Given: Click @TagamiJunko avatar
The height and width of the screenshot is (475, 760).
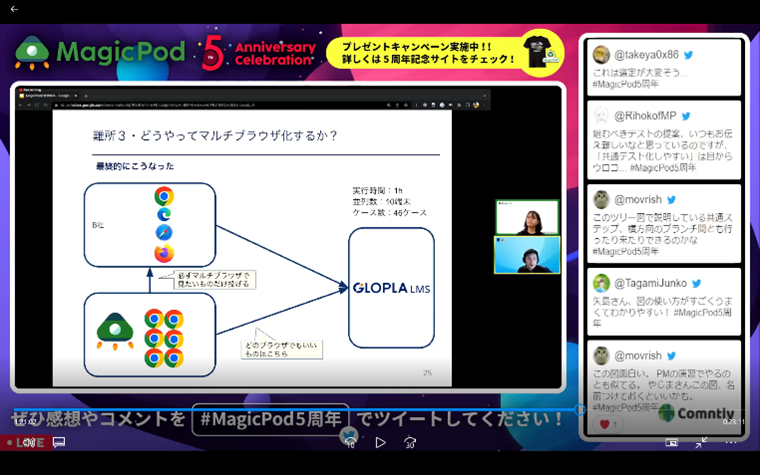Looking at the screenshot, I should pyautogui.click(x=602, y=283).
